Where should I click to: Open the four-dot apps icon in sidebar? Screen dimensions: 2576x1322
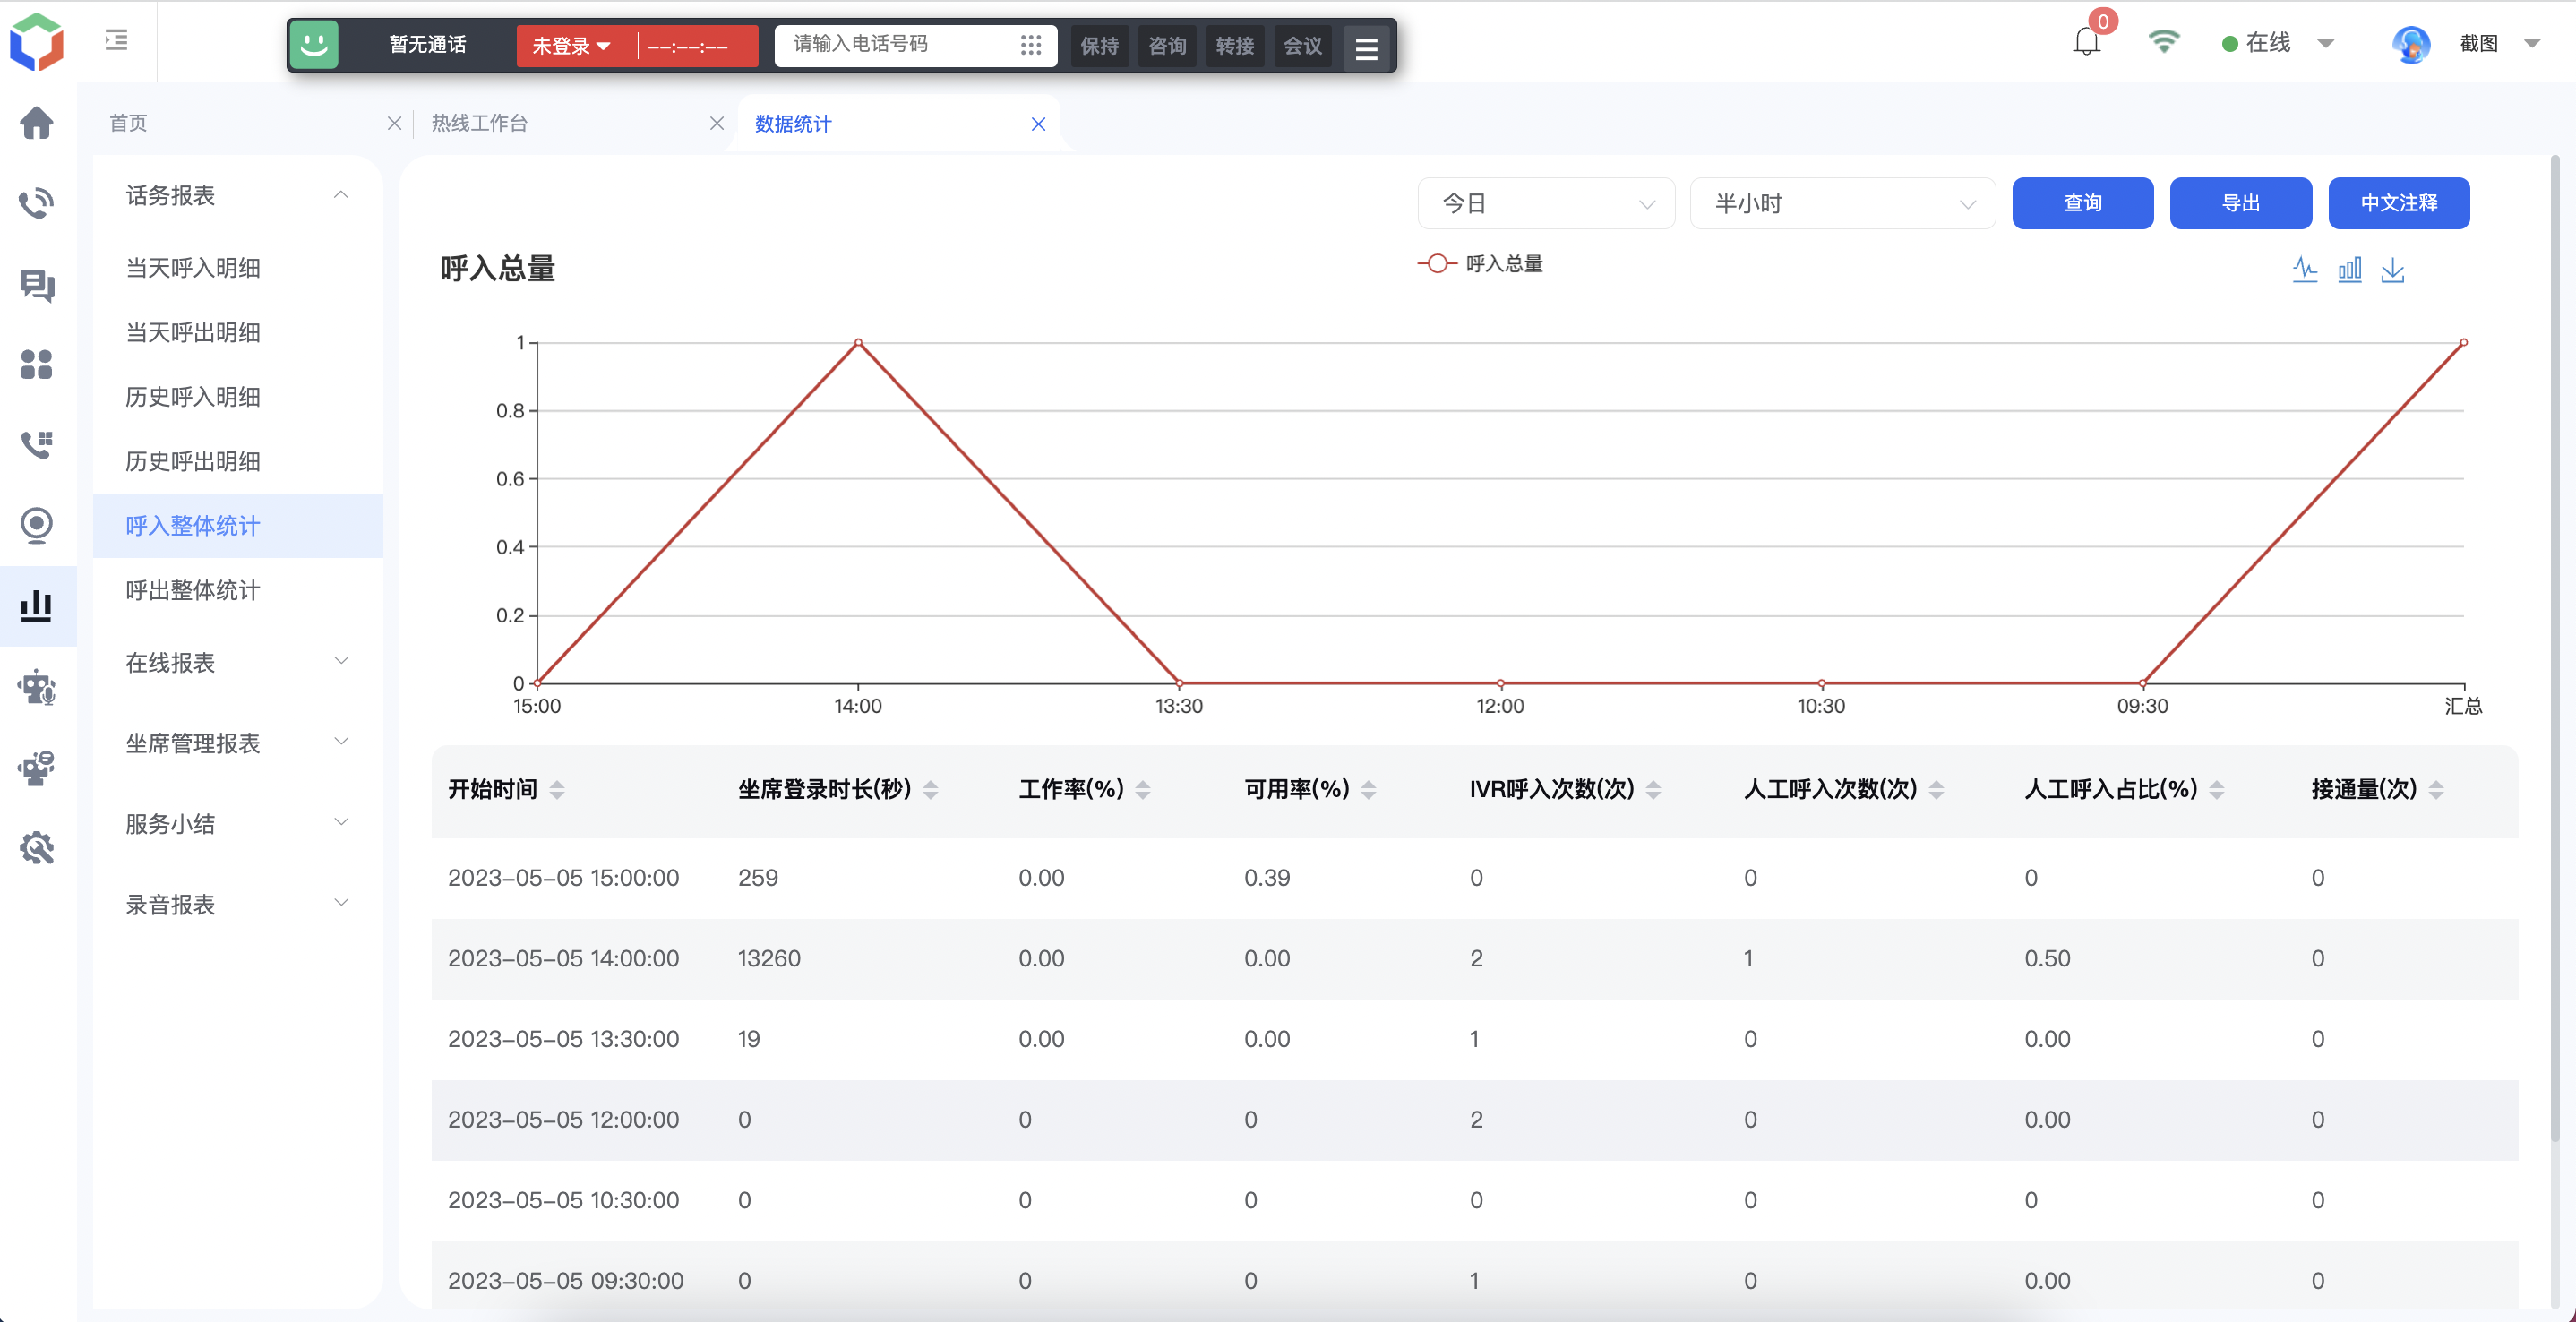coord(37,364)
